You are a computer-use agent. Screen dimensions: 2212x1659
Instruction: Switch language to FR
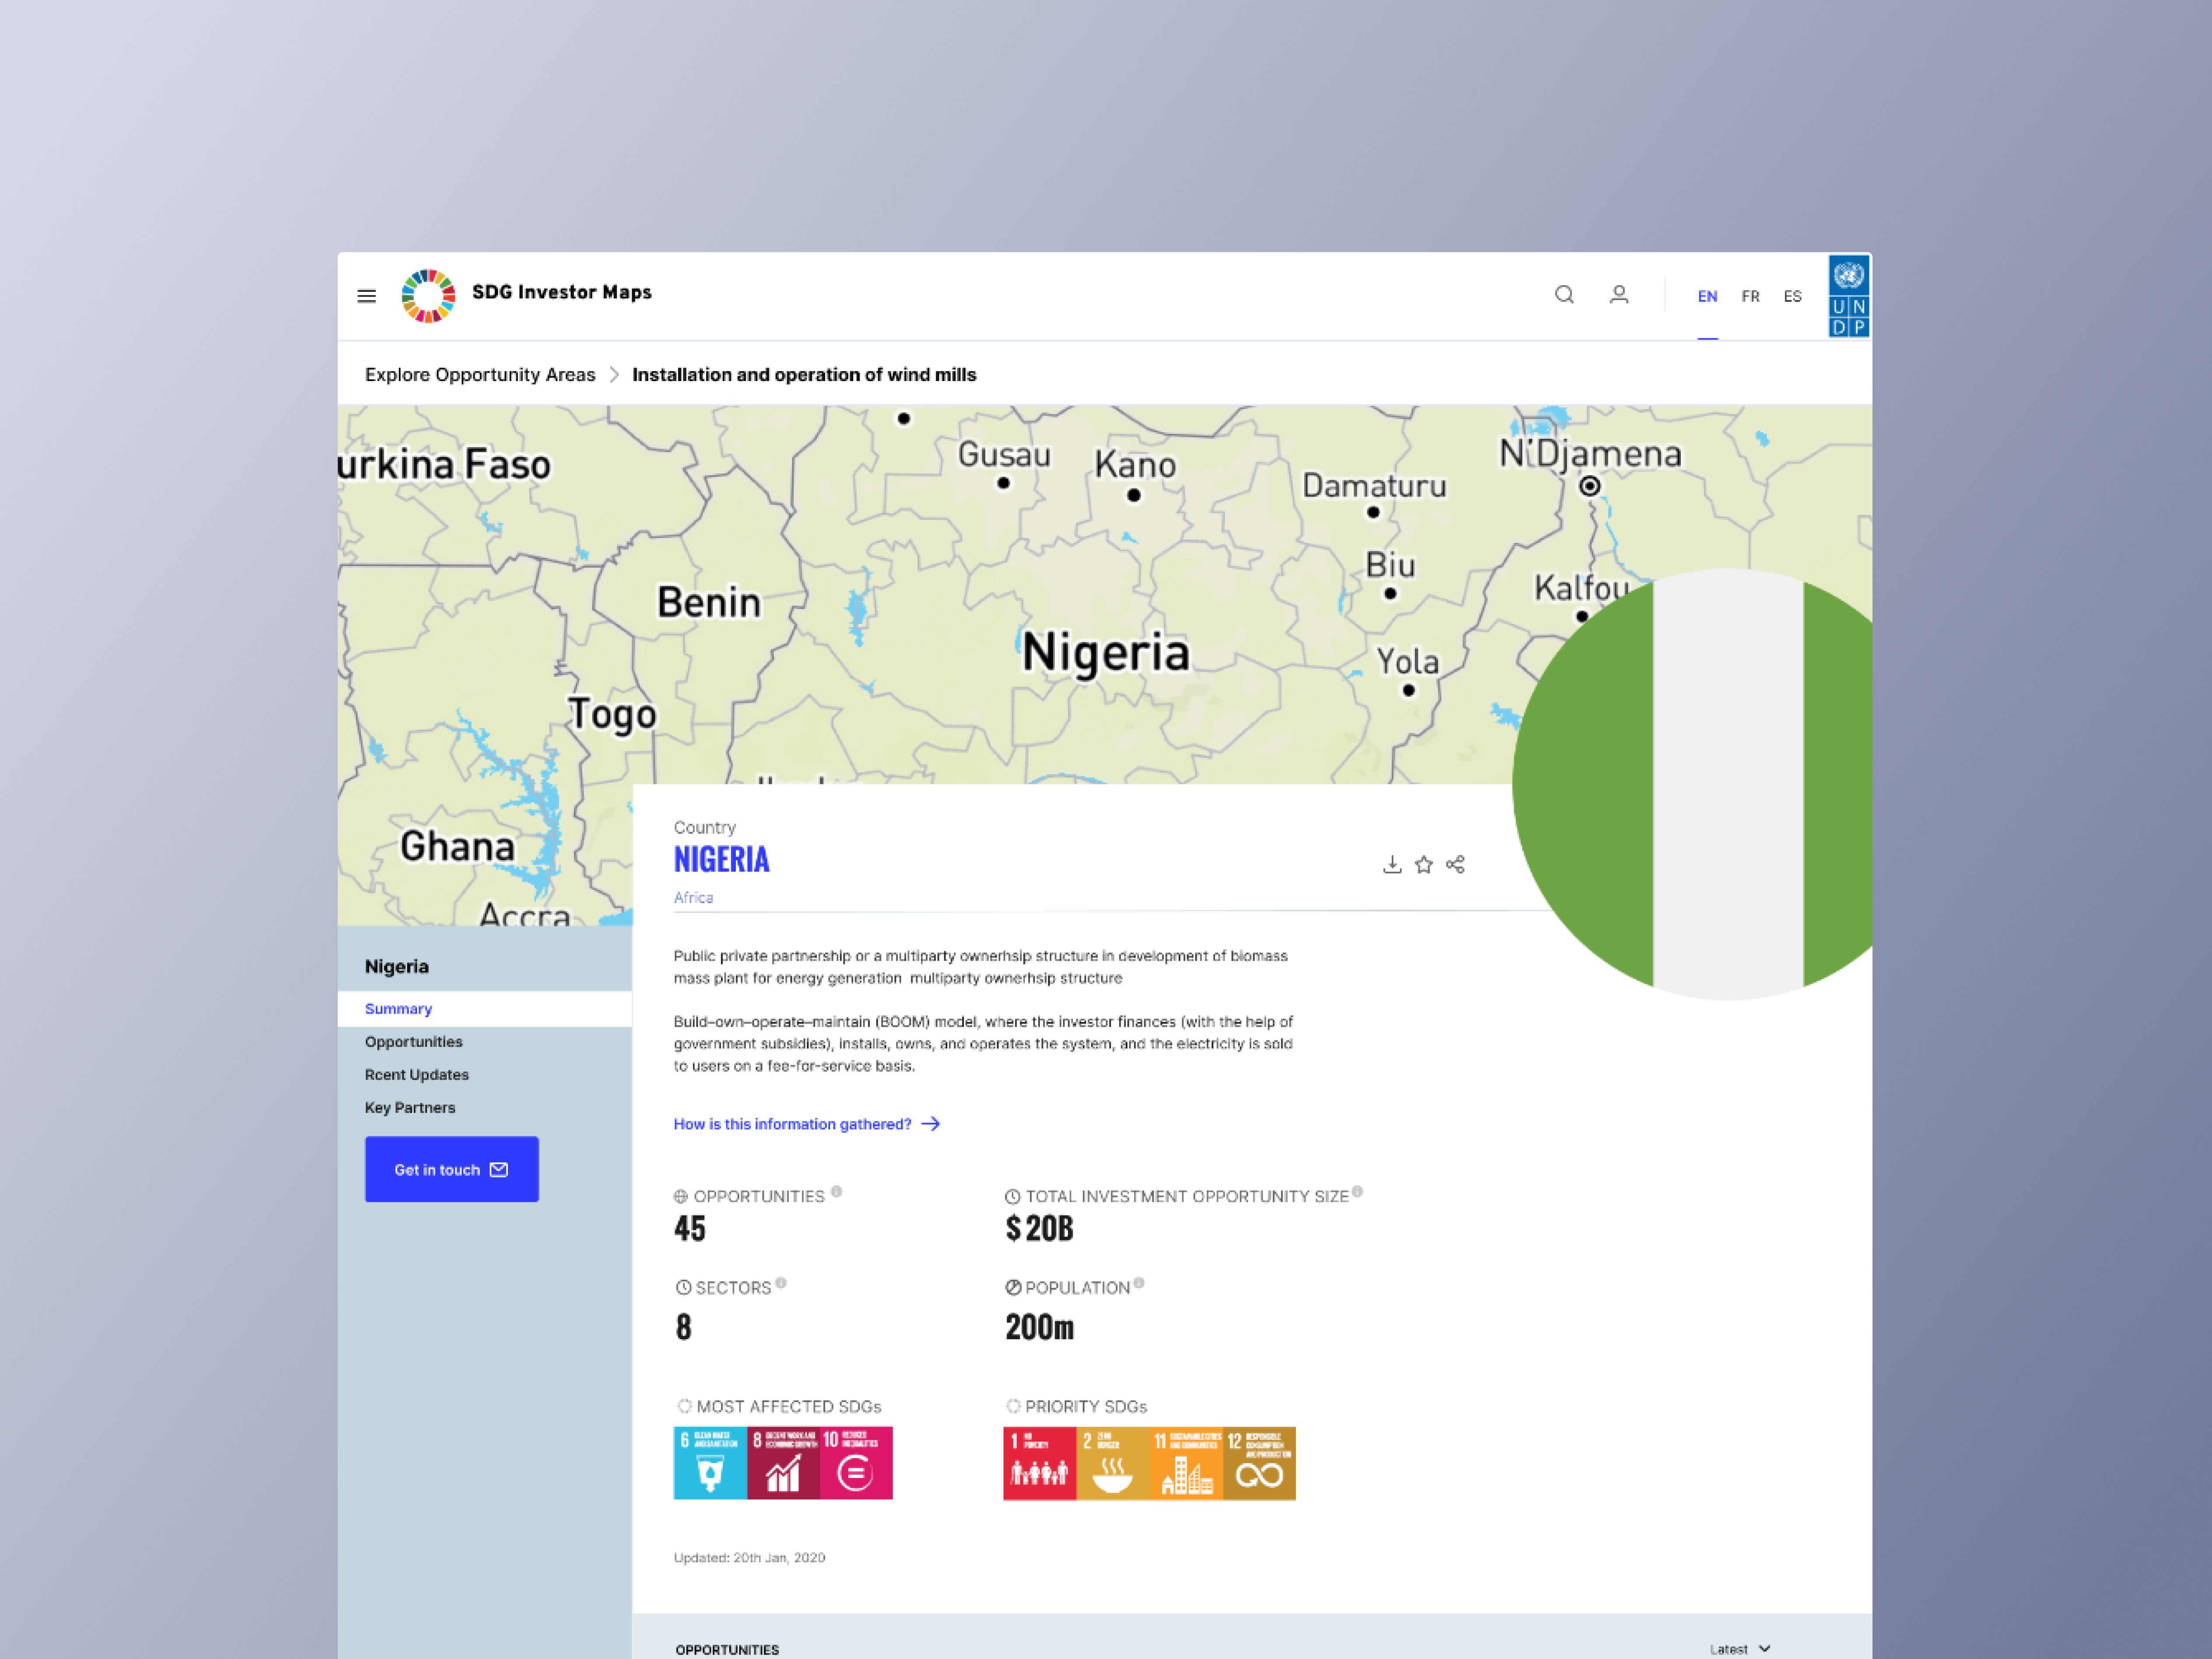(x=1750, y=296)
